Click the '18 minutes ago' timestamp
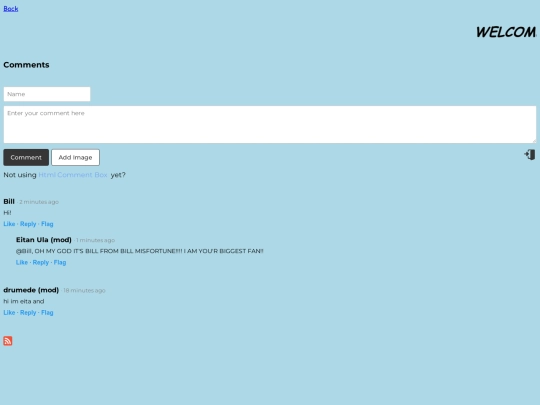The width and height of the screenshot is (540, 405). (84, 291)
